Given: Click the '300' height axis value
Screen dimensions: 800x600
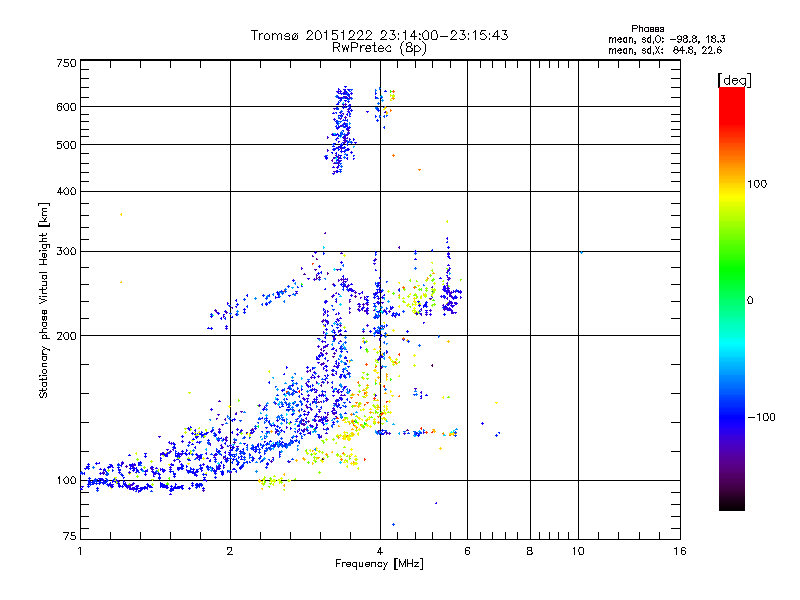Looking at the screenshot, I should pyautogui.click(x=66, y=251).
